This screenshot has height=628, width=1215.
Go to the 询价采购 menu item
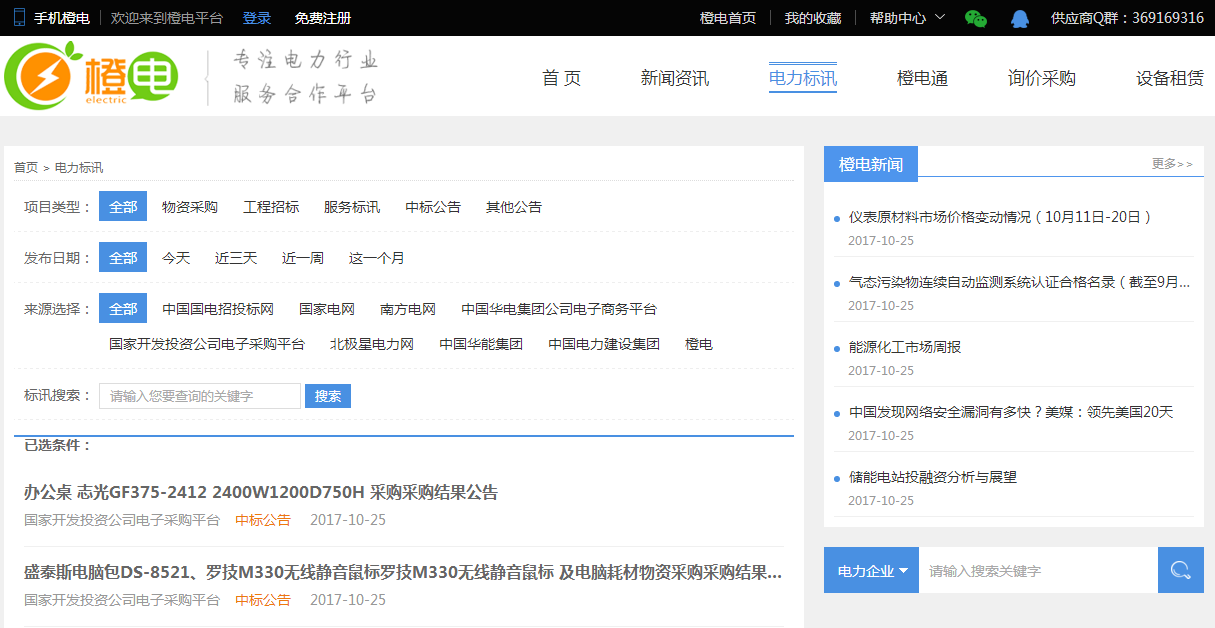[1041, 78]
